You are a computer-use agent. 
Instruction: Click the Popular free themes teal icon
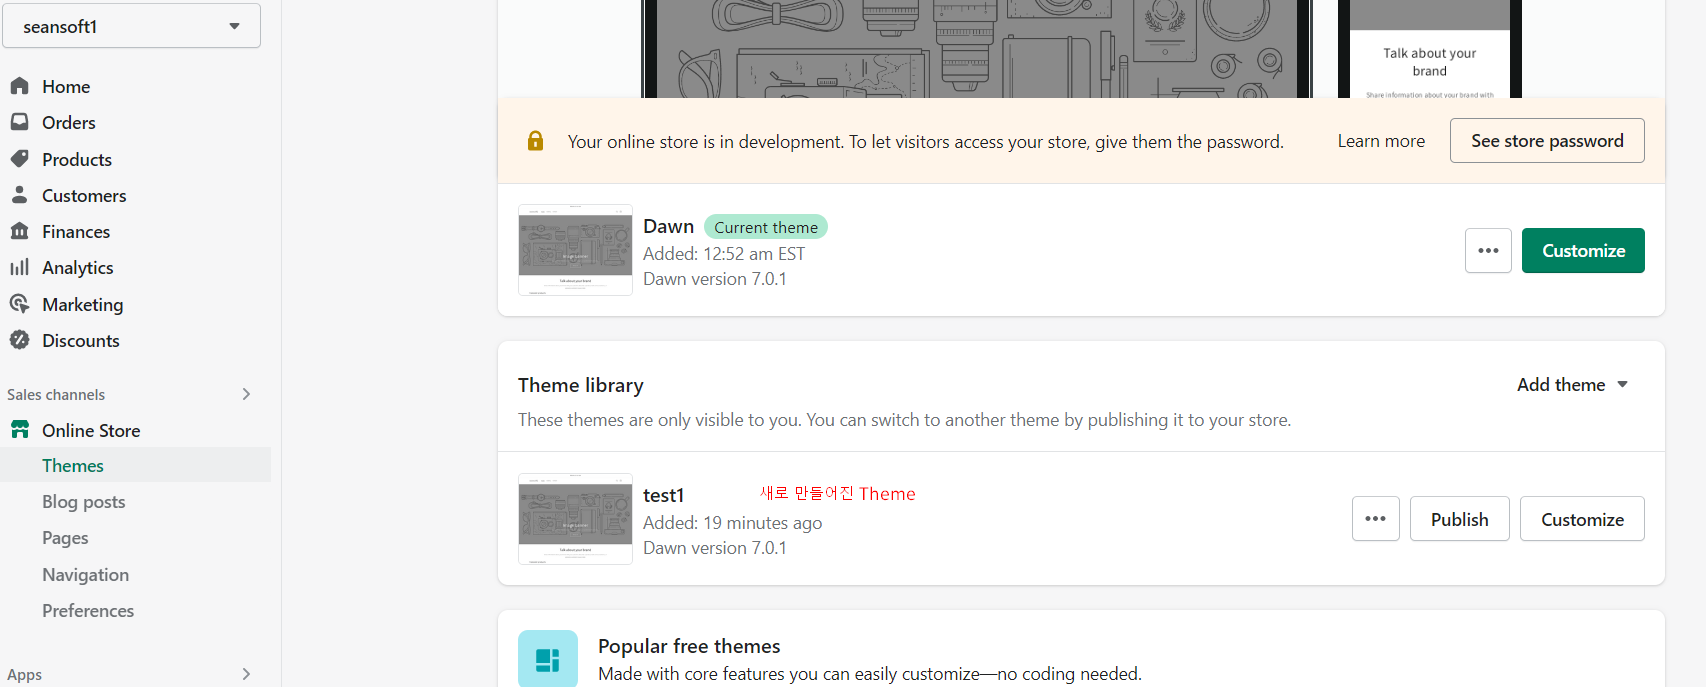click(548, 659)
